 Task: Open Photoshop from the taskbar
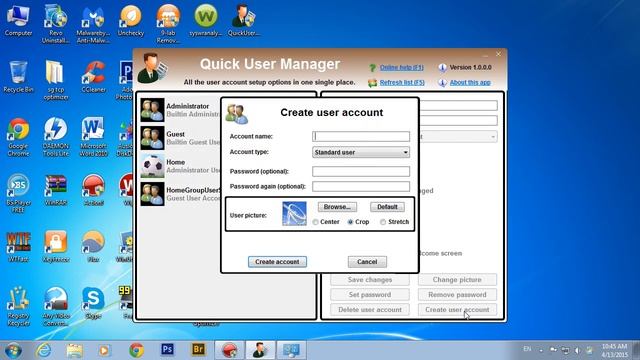[x=167, y=350]
